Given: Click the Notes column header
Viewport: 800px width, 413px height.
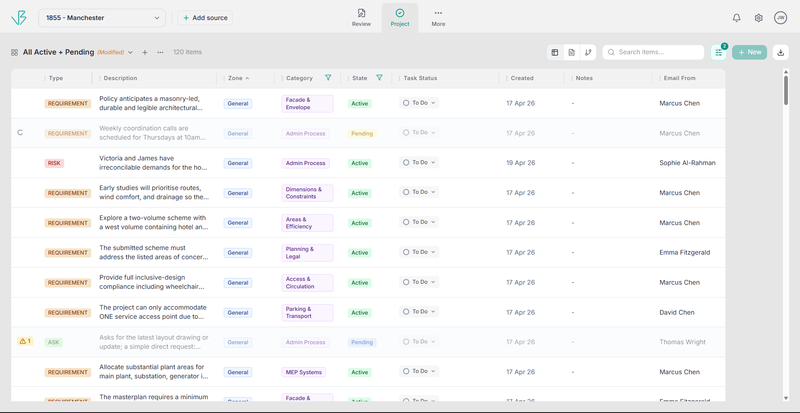Looking at the screenshot, I should 584,78.
